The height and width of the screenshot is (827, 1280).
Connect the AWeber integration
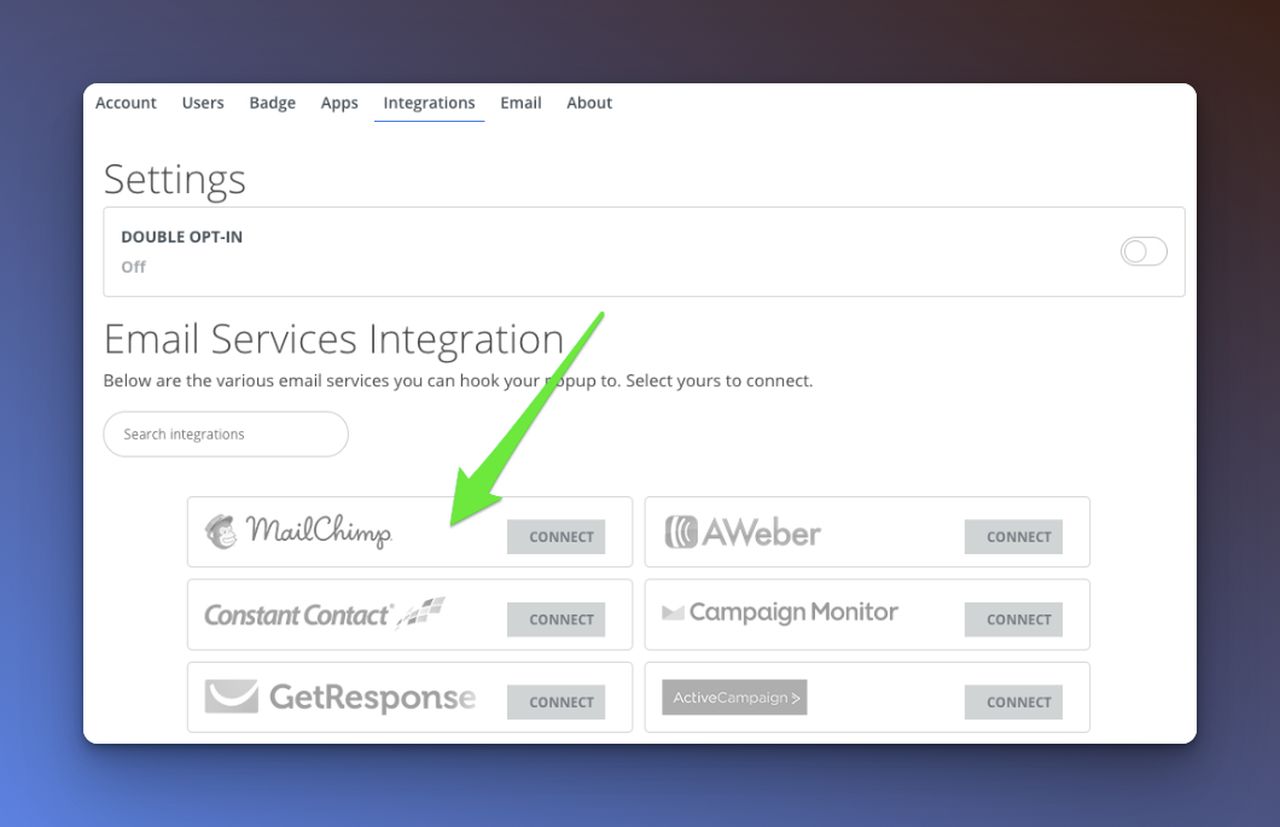[1013, 537]
